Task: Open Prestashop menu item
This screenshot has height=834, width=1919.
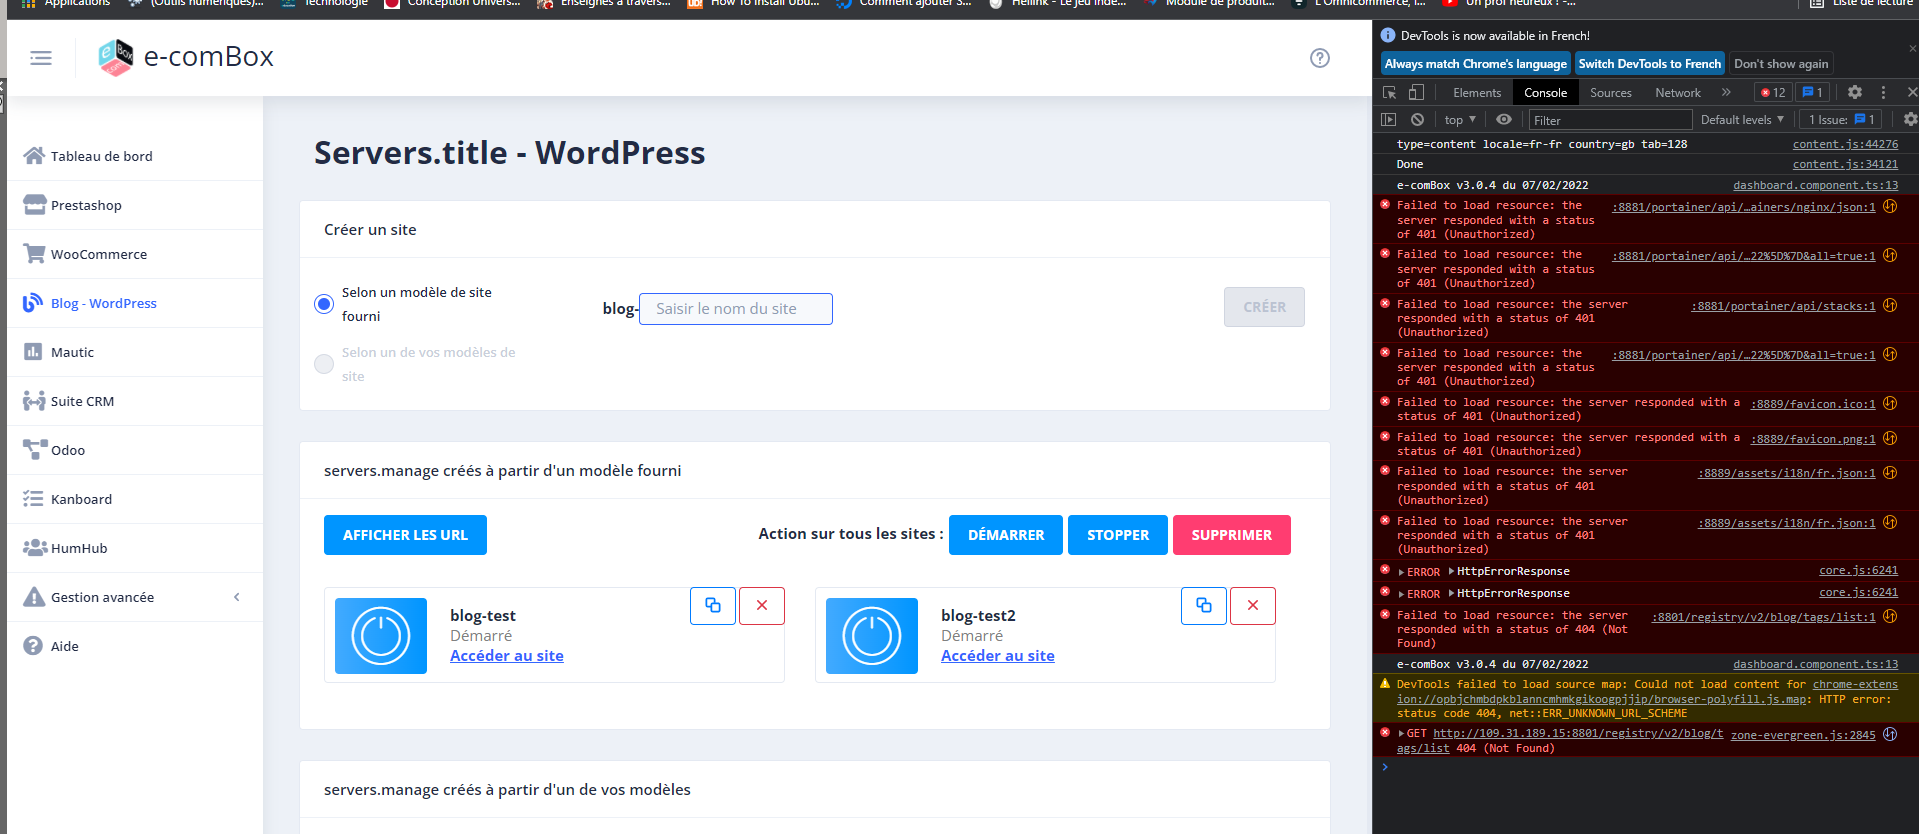Action: point(135,205)
